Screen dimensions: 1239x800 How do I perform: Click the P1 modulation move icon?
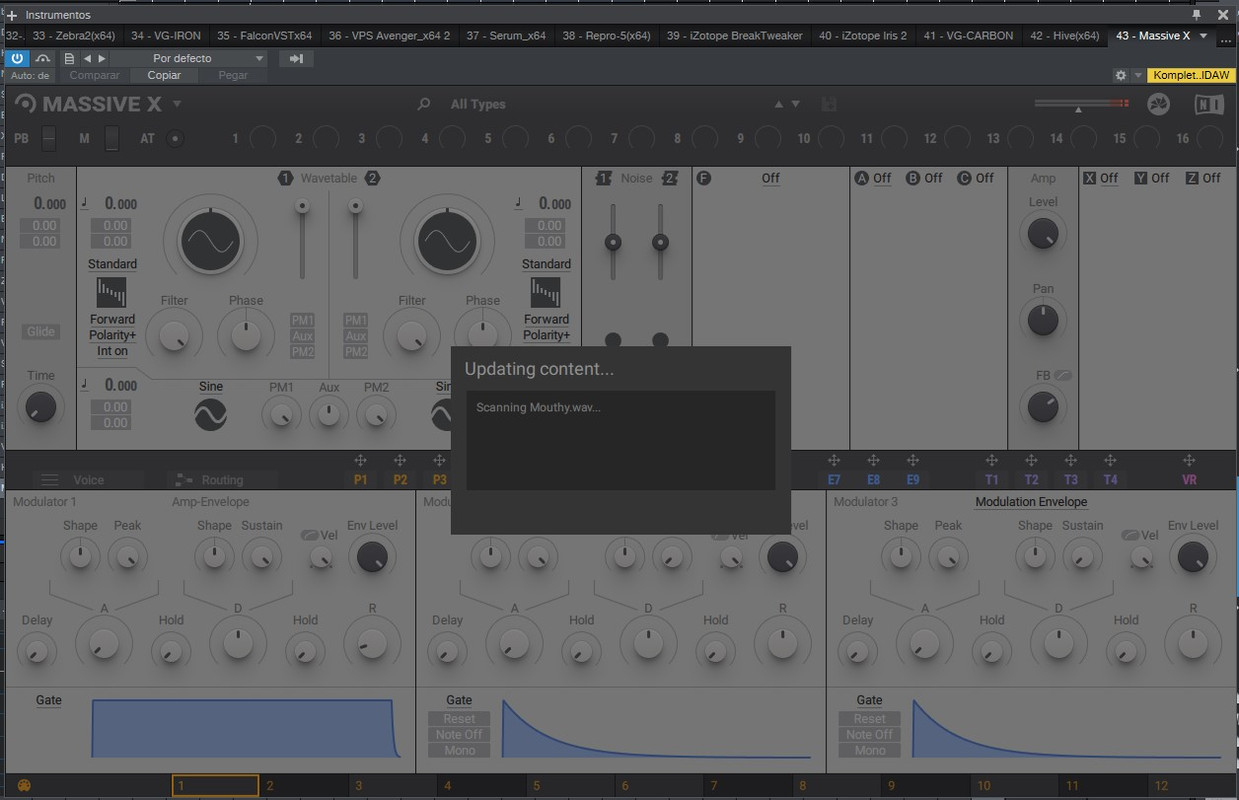click(x=361, y=460)
